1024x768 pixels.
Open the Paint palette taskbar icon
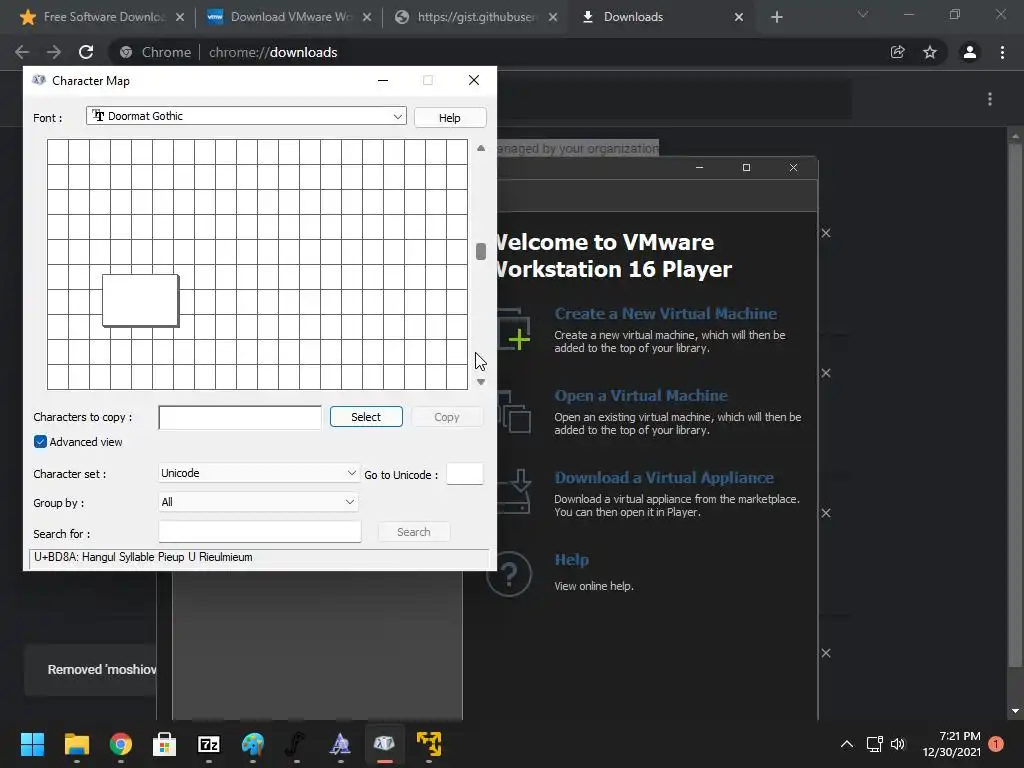[x=253, y=744]
